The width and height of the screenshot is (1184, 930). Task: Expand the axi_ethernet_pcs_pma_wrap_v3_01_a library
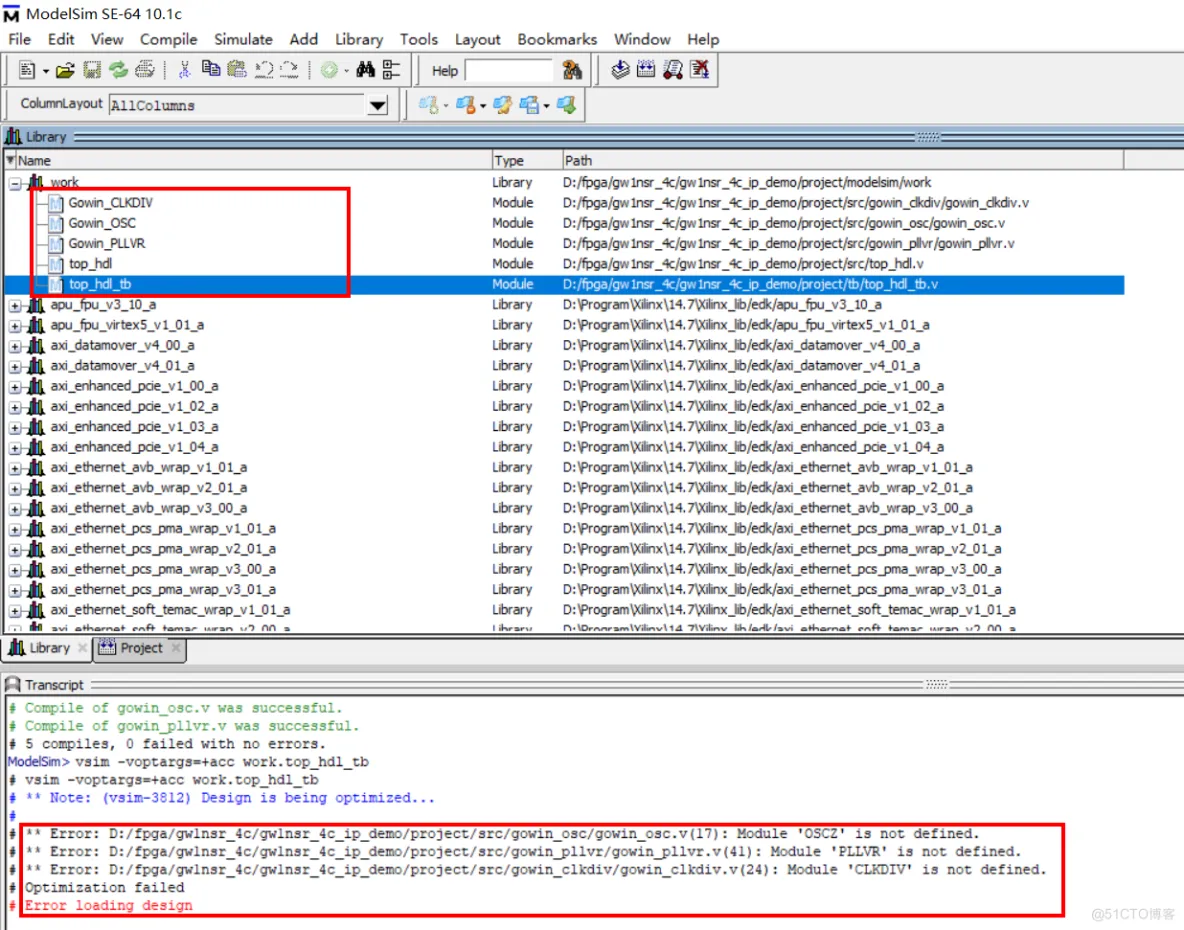click(15, 590)
